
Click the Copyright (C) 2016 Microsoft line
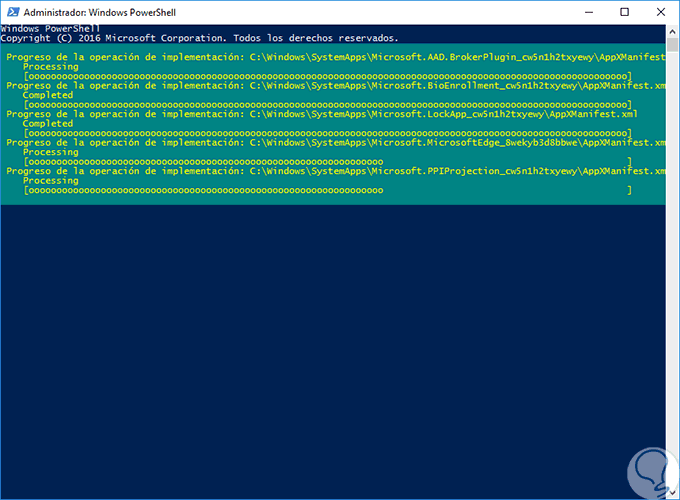click(199, 38)
